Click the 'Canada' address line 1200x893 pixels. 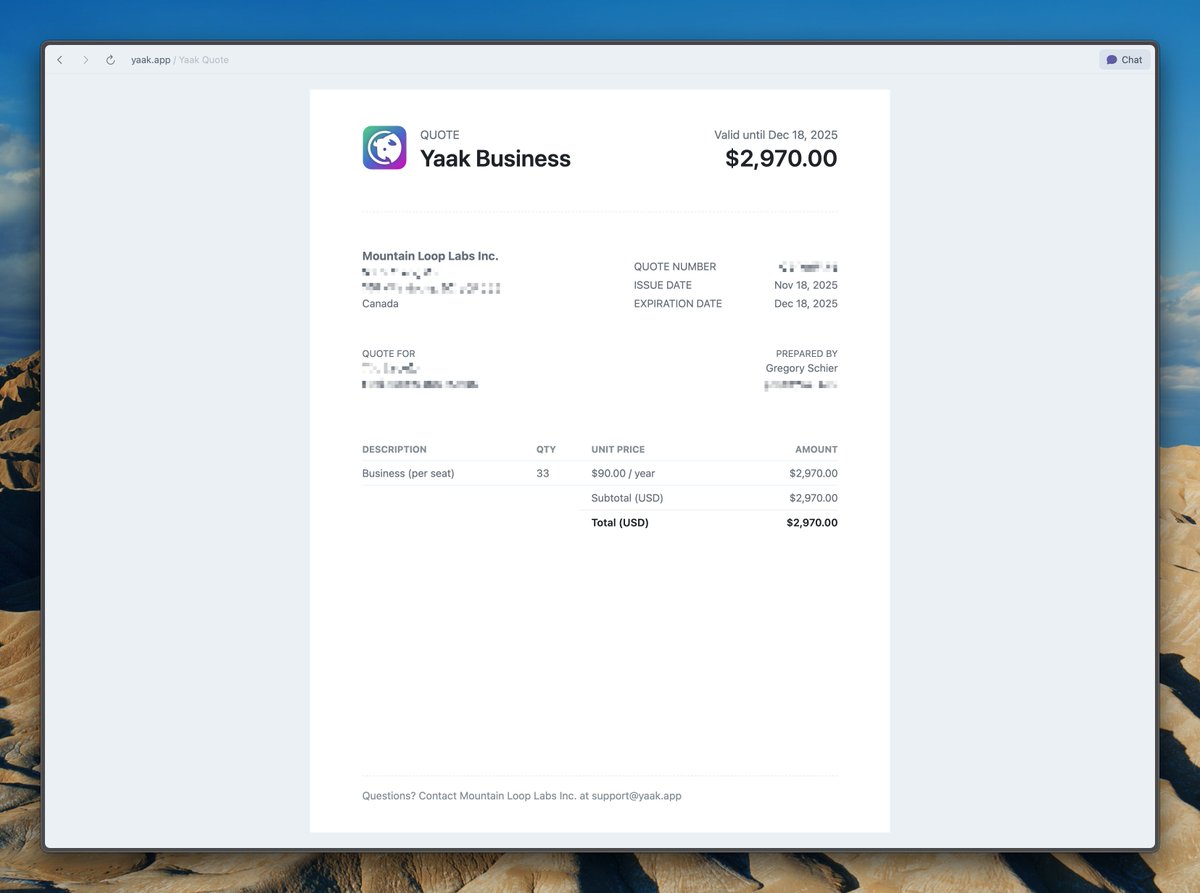380,304
